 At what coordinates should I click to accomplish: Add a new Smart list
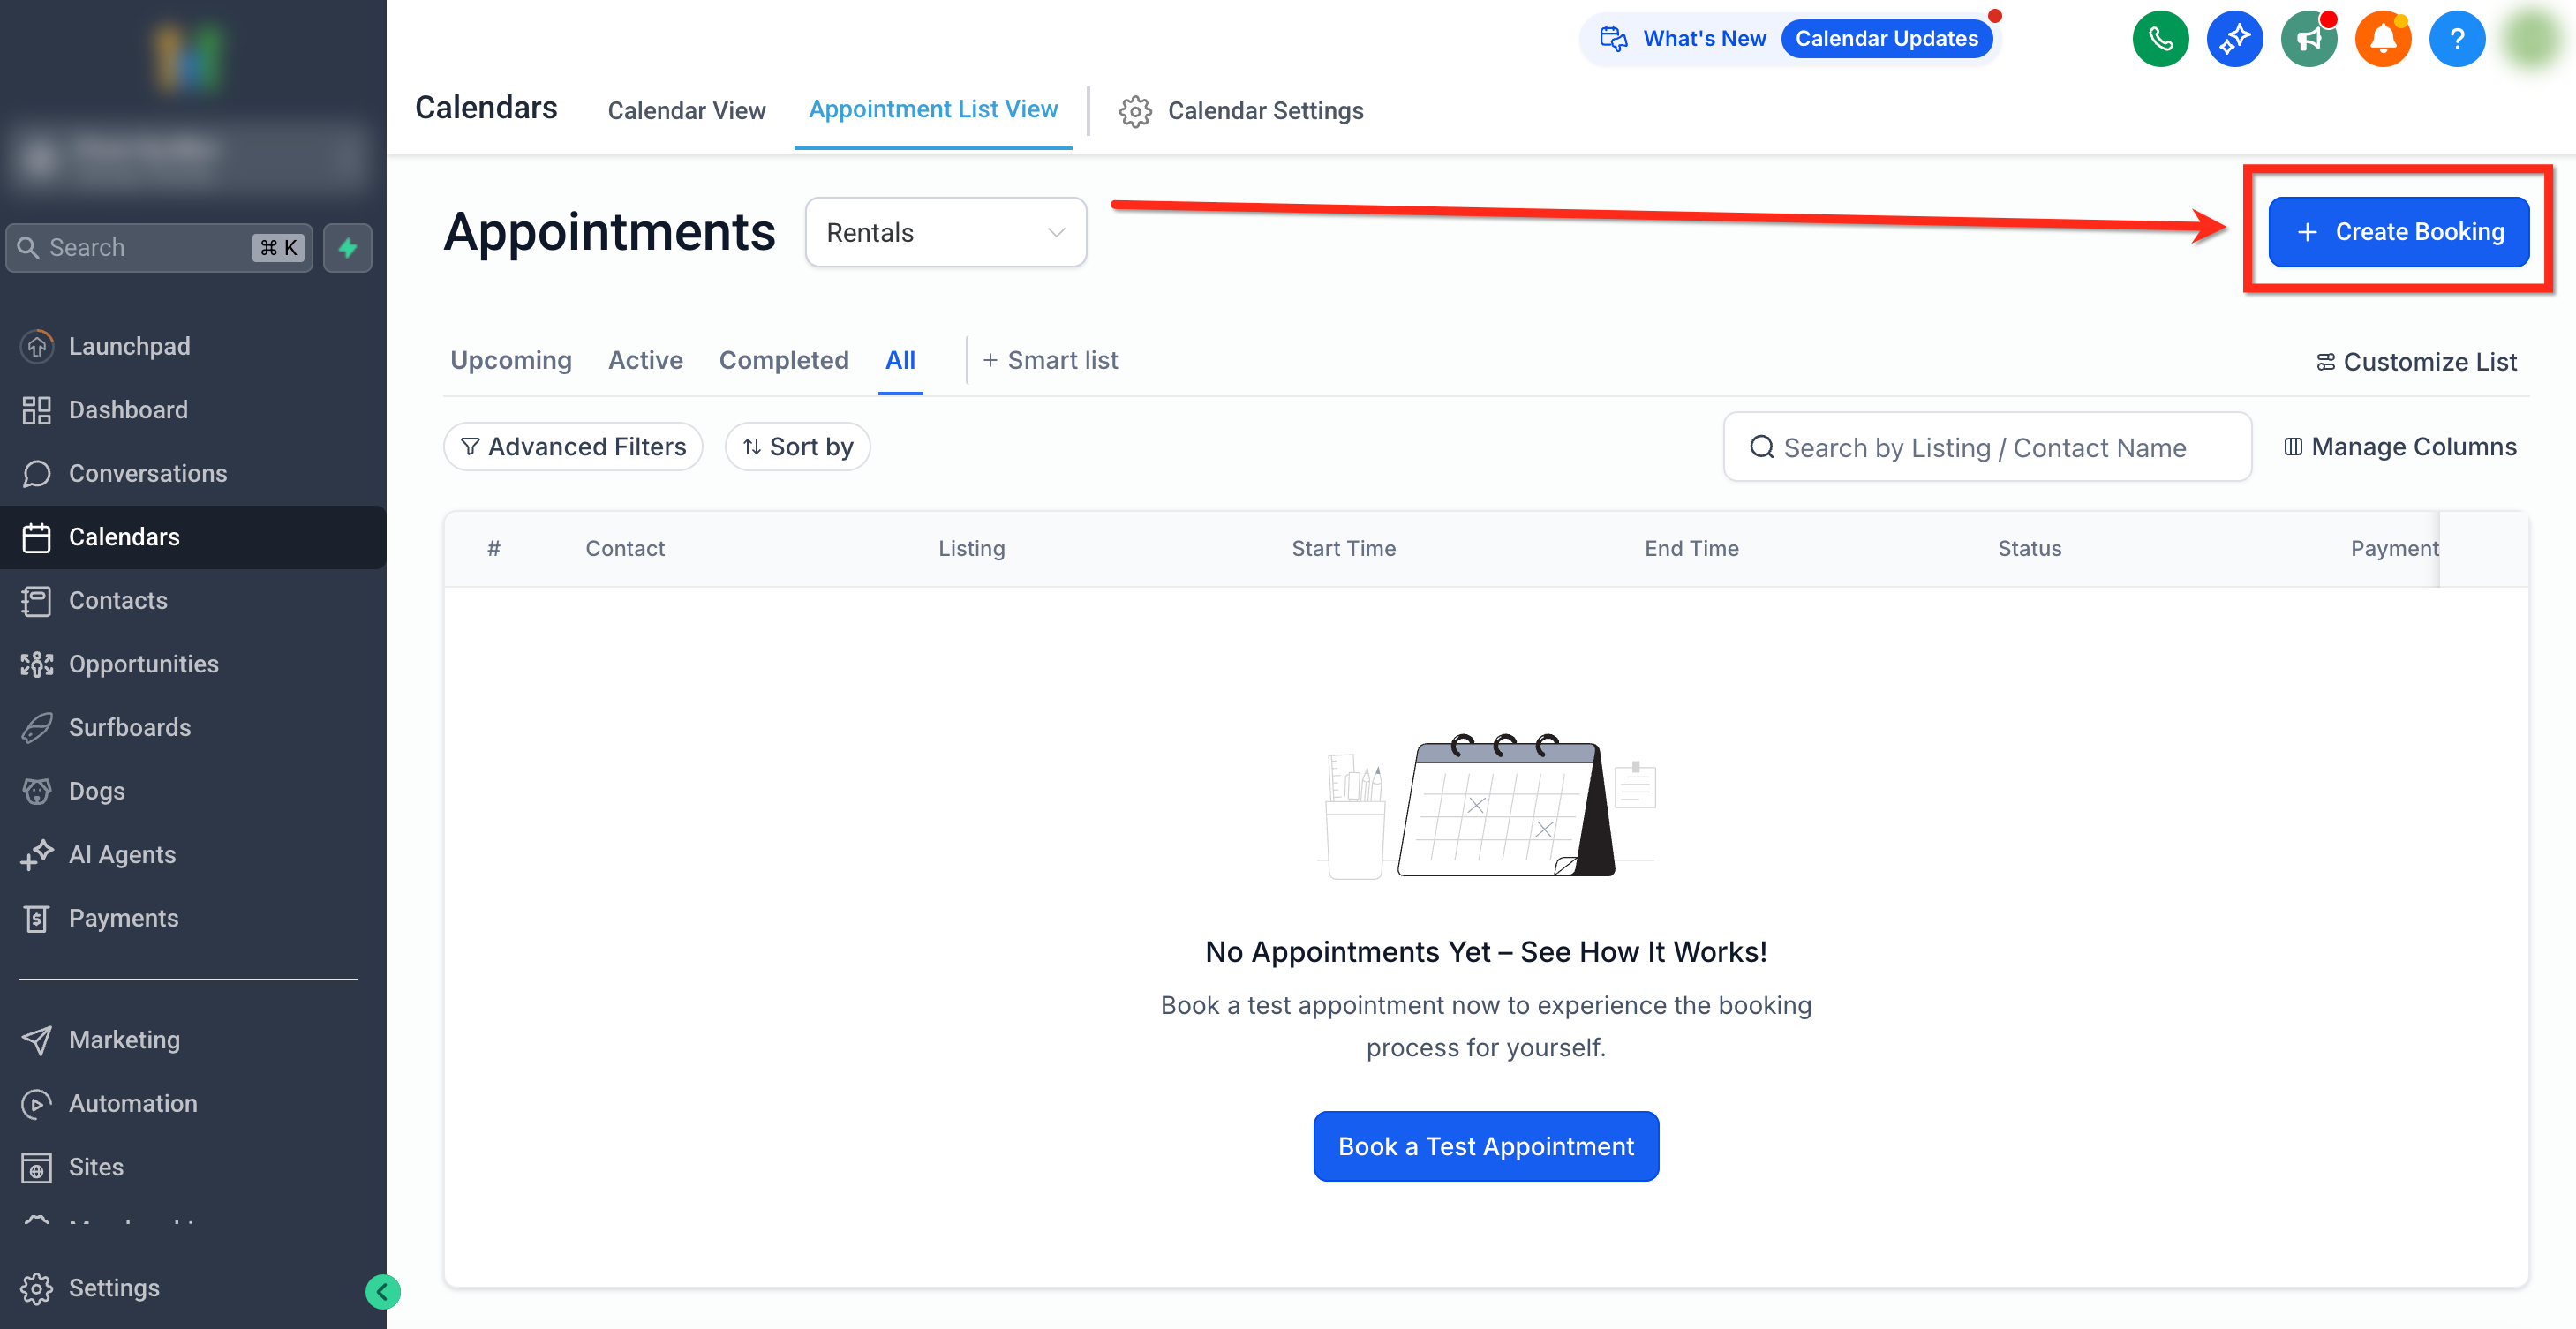coord(1050,360)
